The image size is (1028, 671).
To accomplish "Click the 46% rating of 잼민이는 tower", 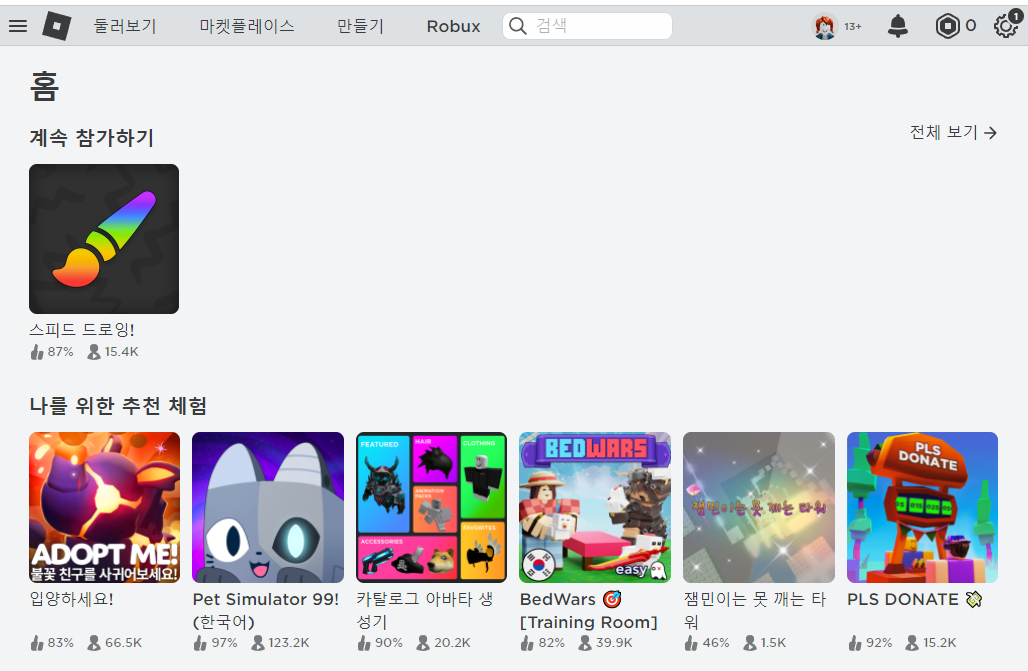I will (x=707, y=643).
